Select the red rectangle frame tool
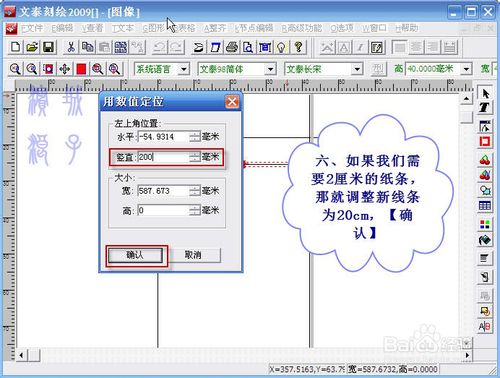 coord(485,141)
